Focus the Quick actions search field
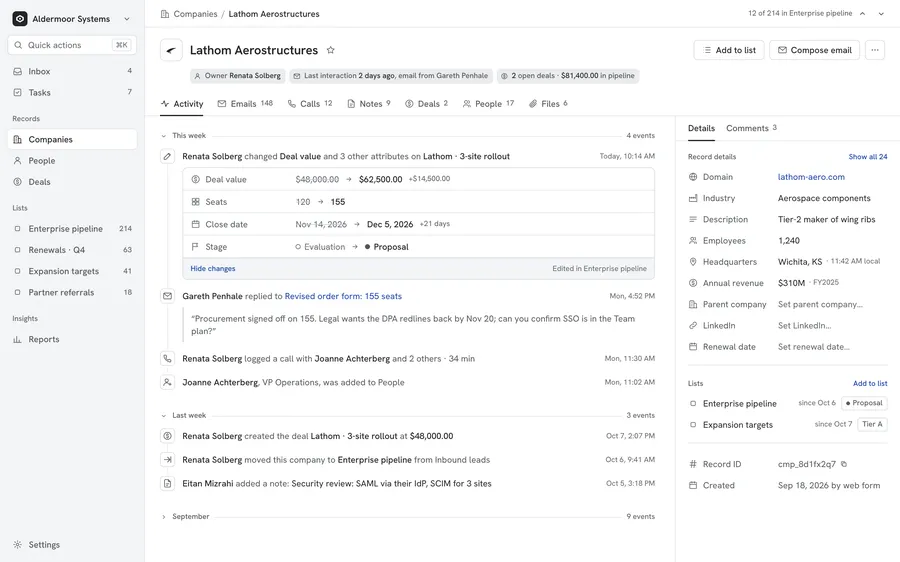This screenshot has width=900, height=562. click(72, 45)
